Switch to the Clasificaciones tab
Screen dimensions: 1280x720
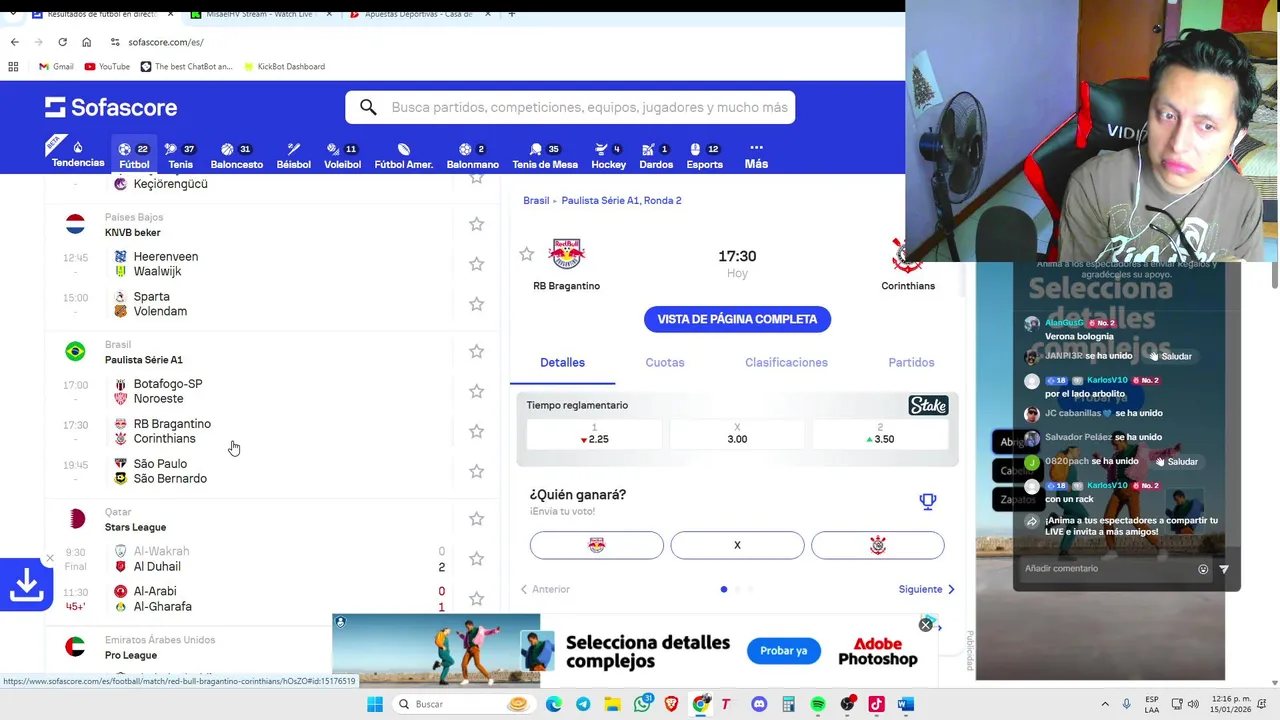(x=786, y=363)
